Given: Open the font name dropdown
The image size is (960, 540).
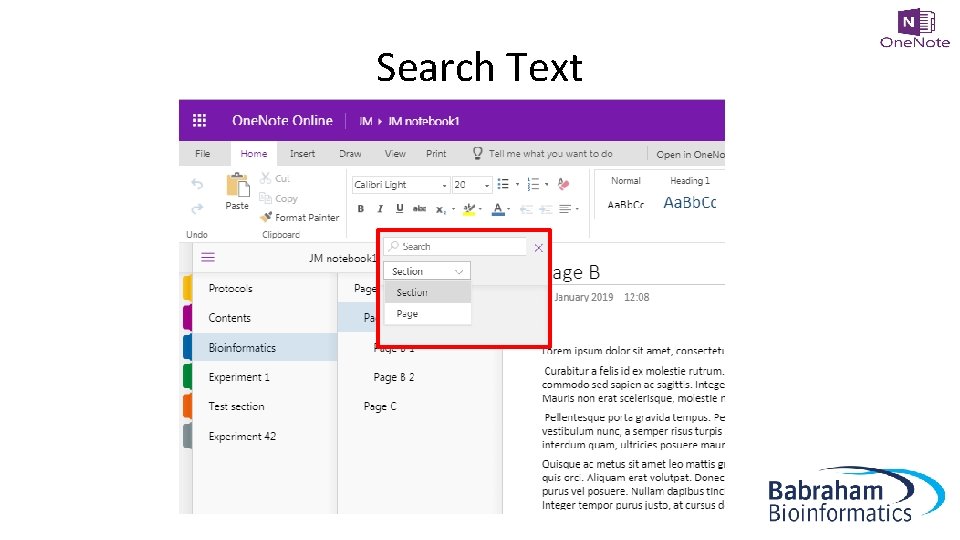Looking at the screenshot, I should 444,185.
